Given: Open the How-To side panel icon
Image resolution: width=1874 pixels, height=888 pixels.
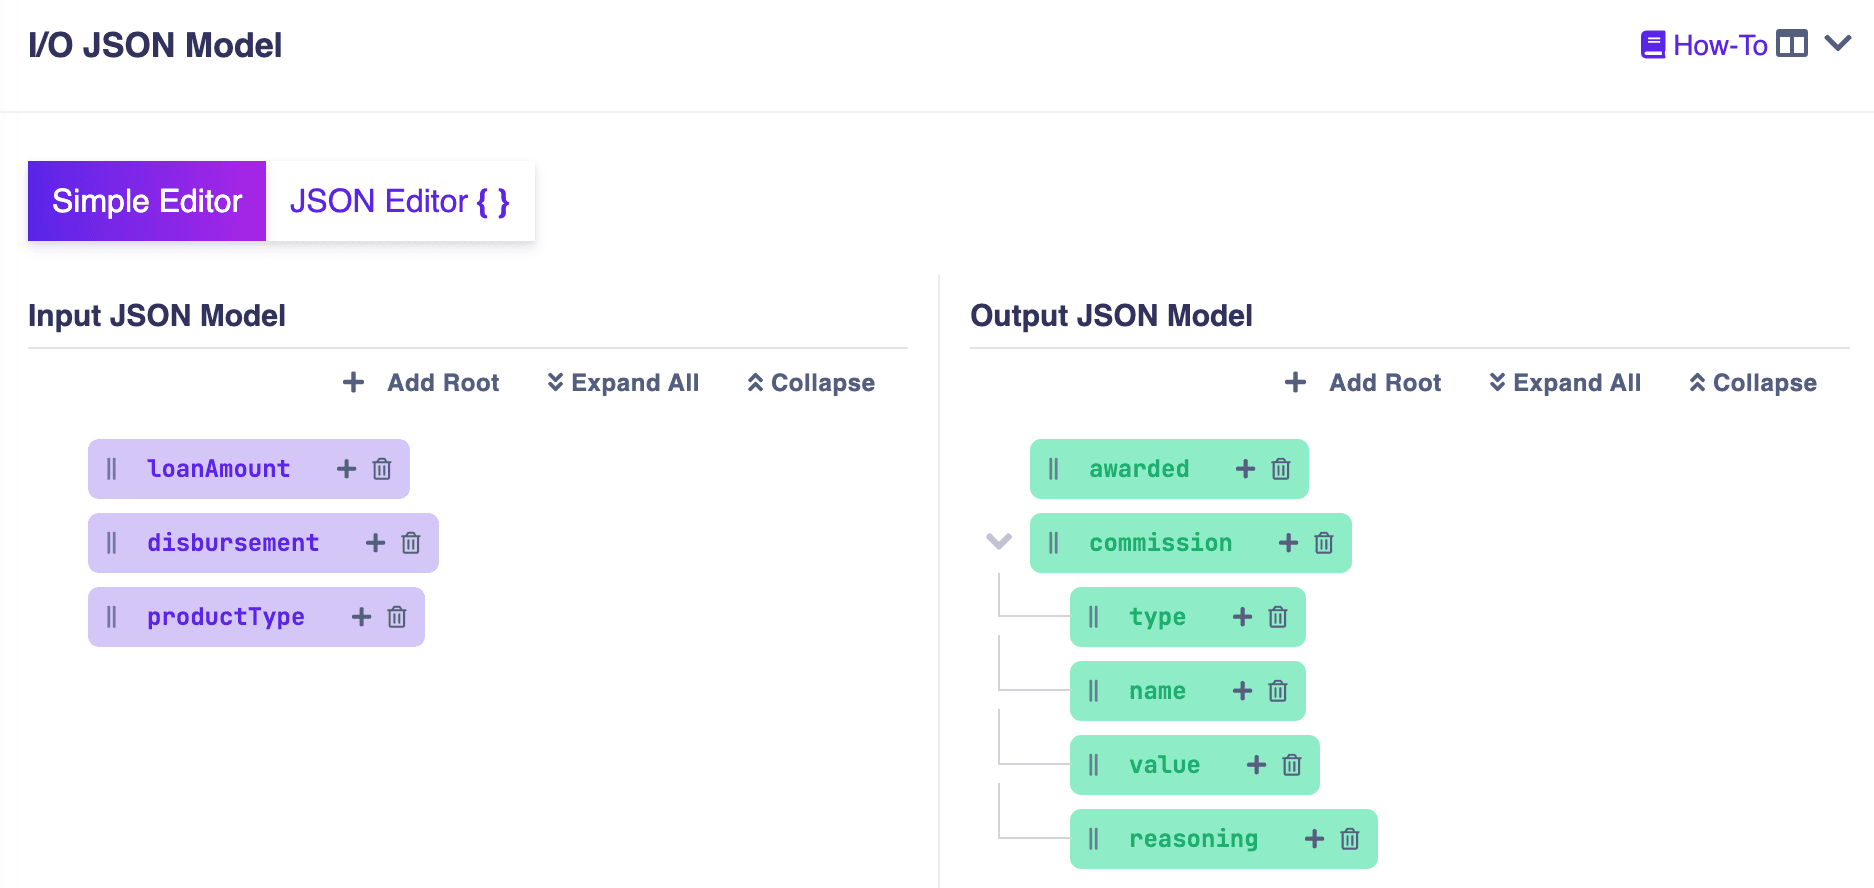Looking at the screenshot, I should tap(1792, 44).
